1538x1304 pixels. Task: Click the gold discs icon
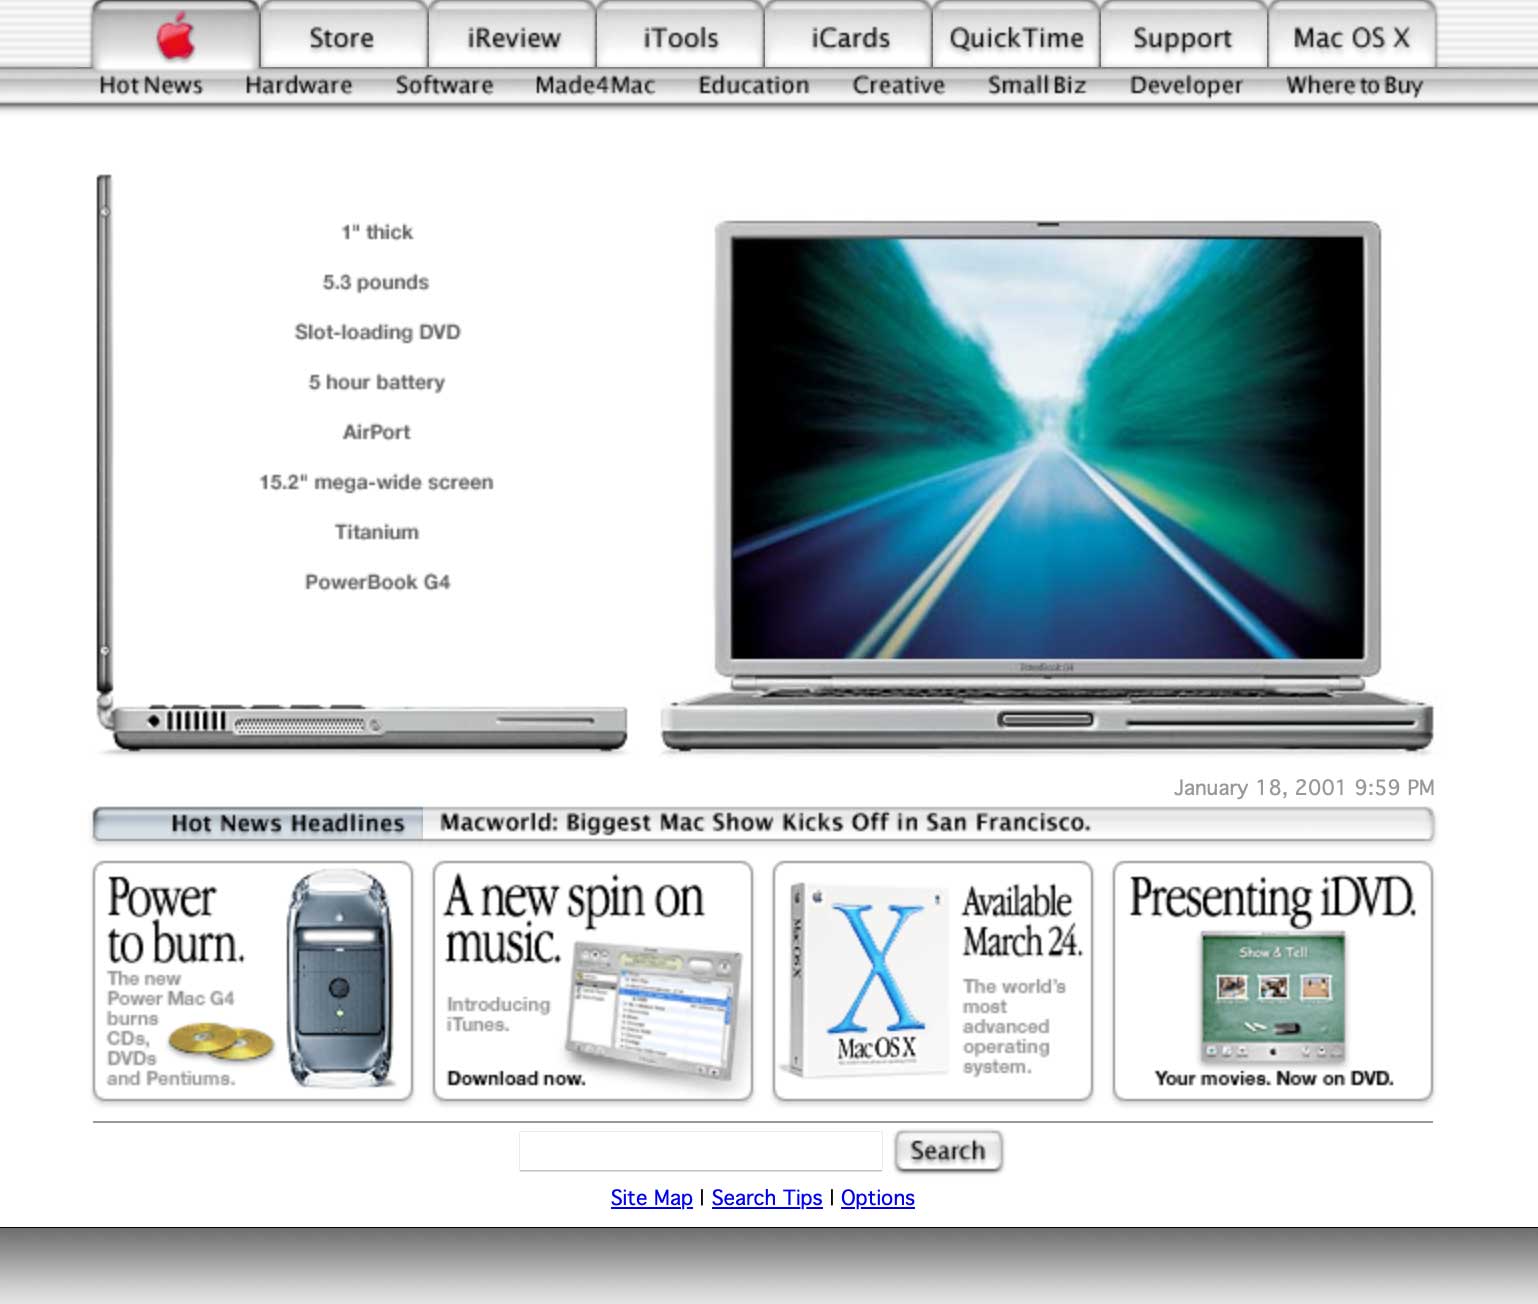(221, 1042)
